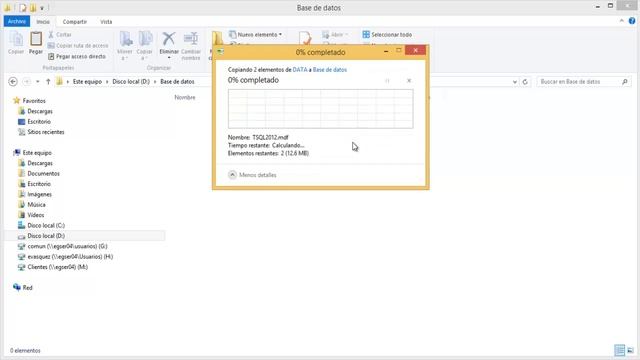Open the Help question mark icon
The image size is (640, 360).
(632, 21)
